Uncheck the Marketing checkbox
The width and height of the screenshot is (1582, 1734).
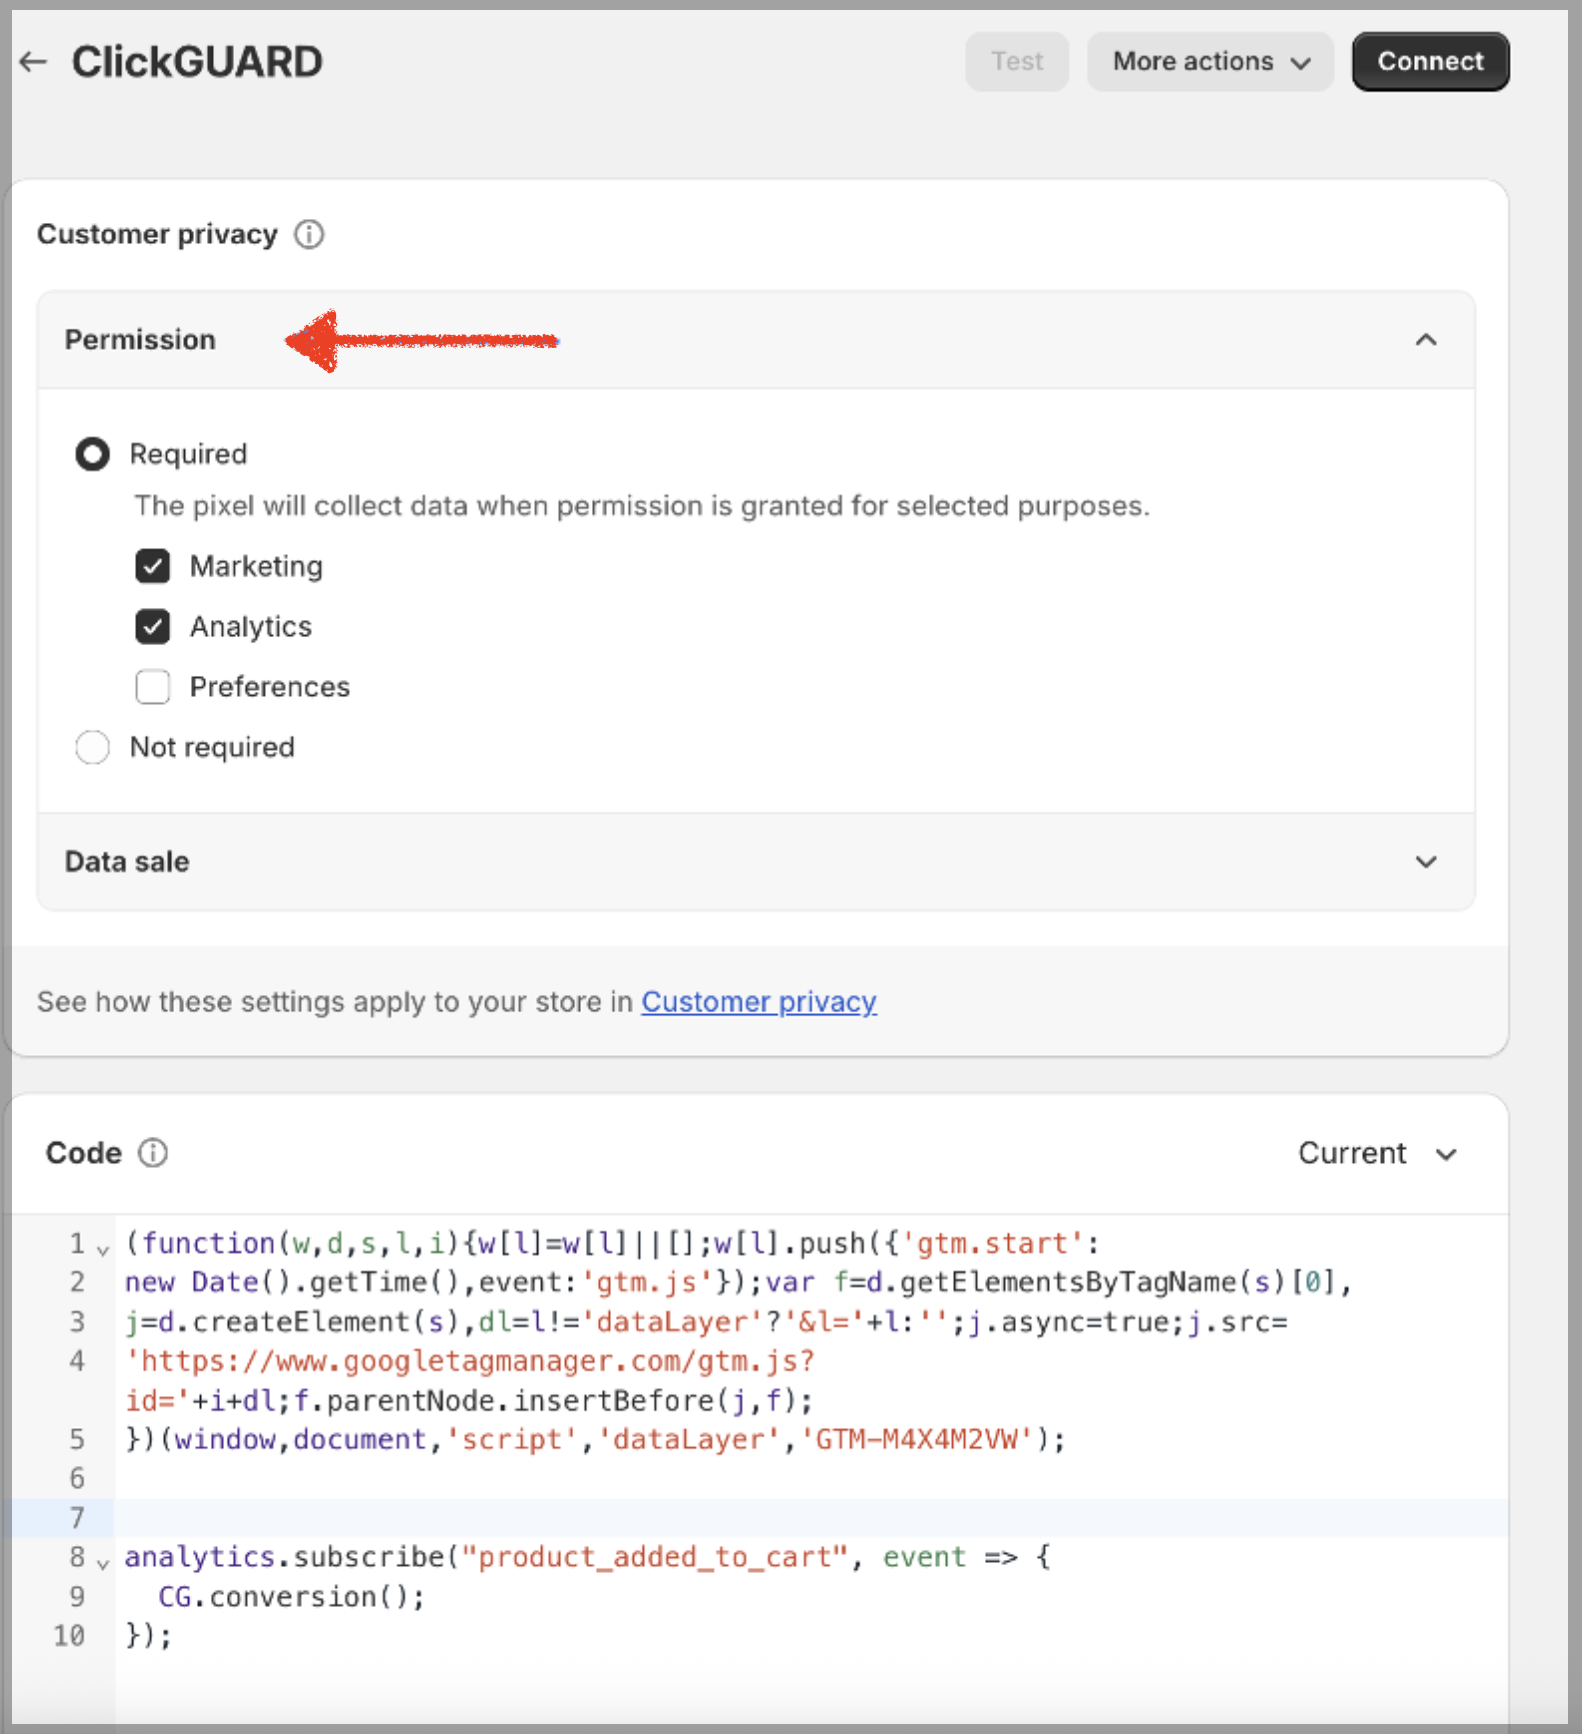pos(153,566)
